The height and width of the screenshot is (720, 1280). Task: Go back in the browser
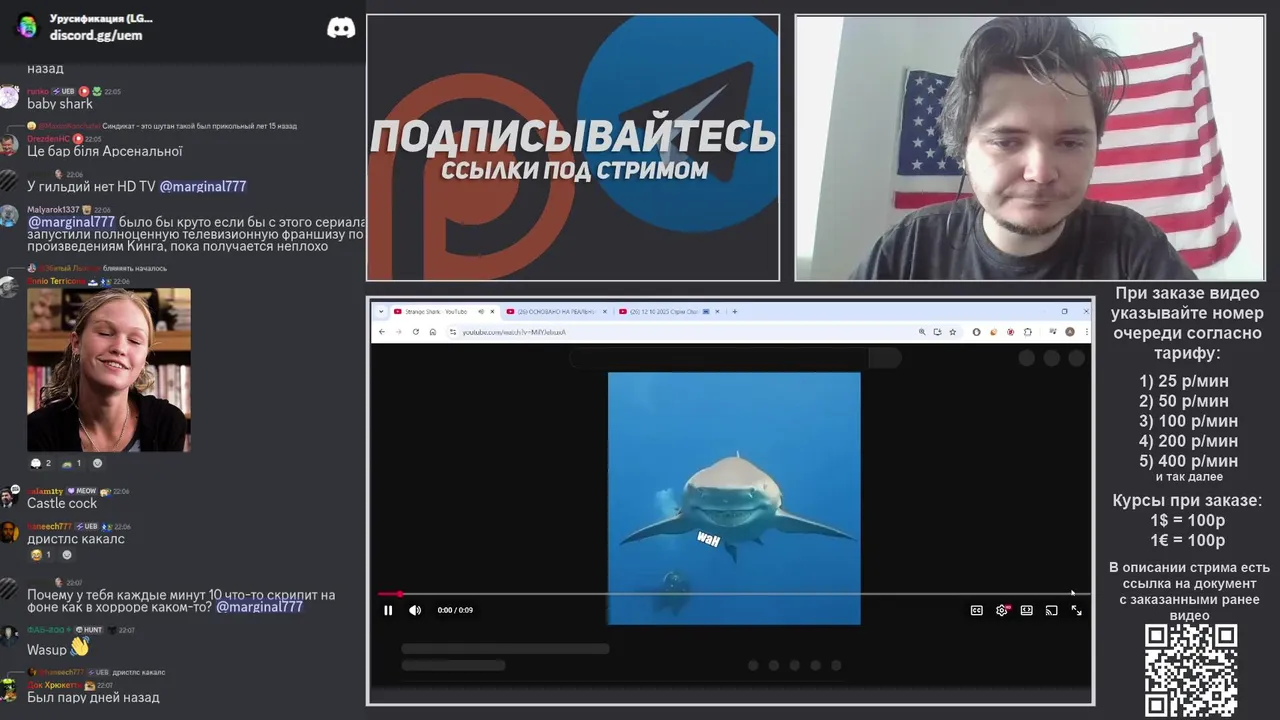tap(382, 332)
